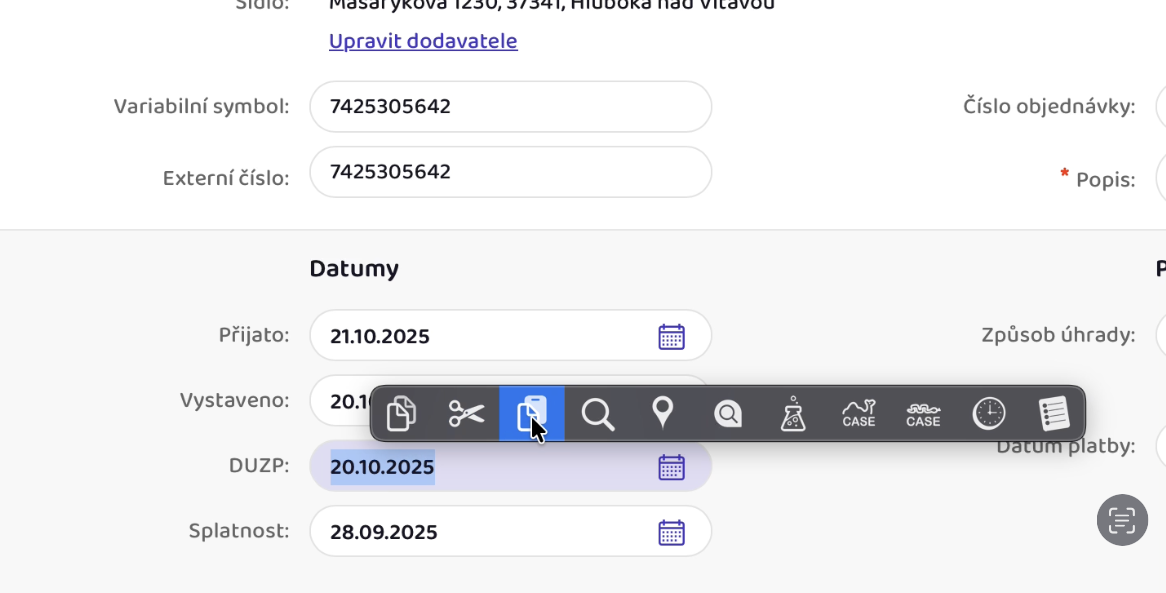Click into the Externí číslo field
The image size is (1166, 593).
(x=510, y=172)
